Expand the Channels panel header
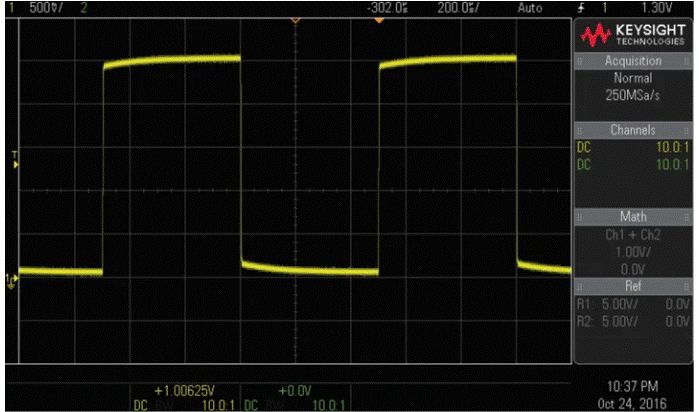Screen dimensions: 699x412 click(634, 130)
